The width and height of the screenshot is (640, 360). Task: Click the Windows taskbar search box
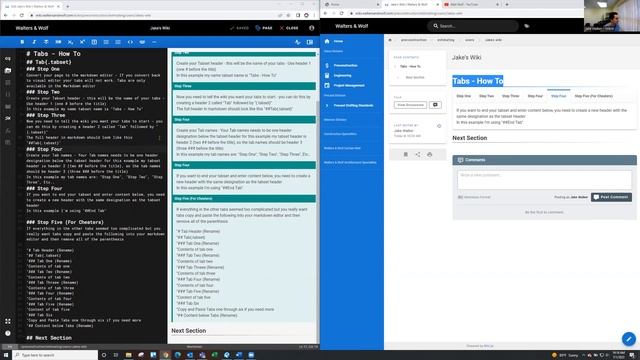(x=55, y=355)
